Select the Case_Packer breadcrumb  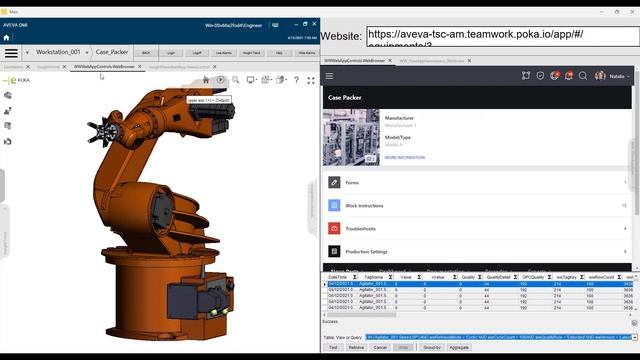pos(112,52)
